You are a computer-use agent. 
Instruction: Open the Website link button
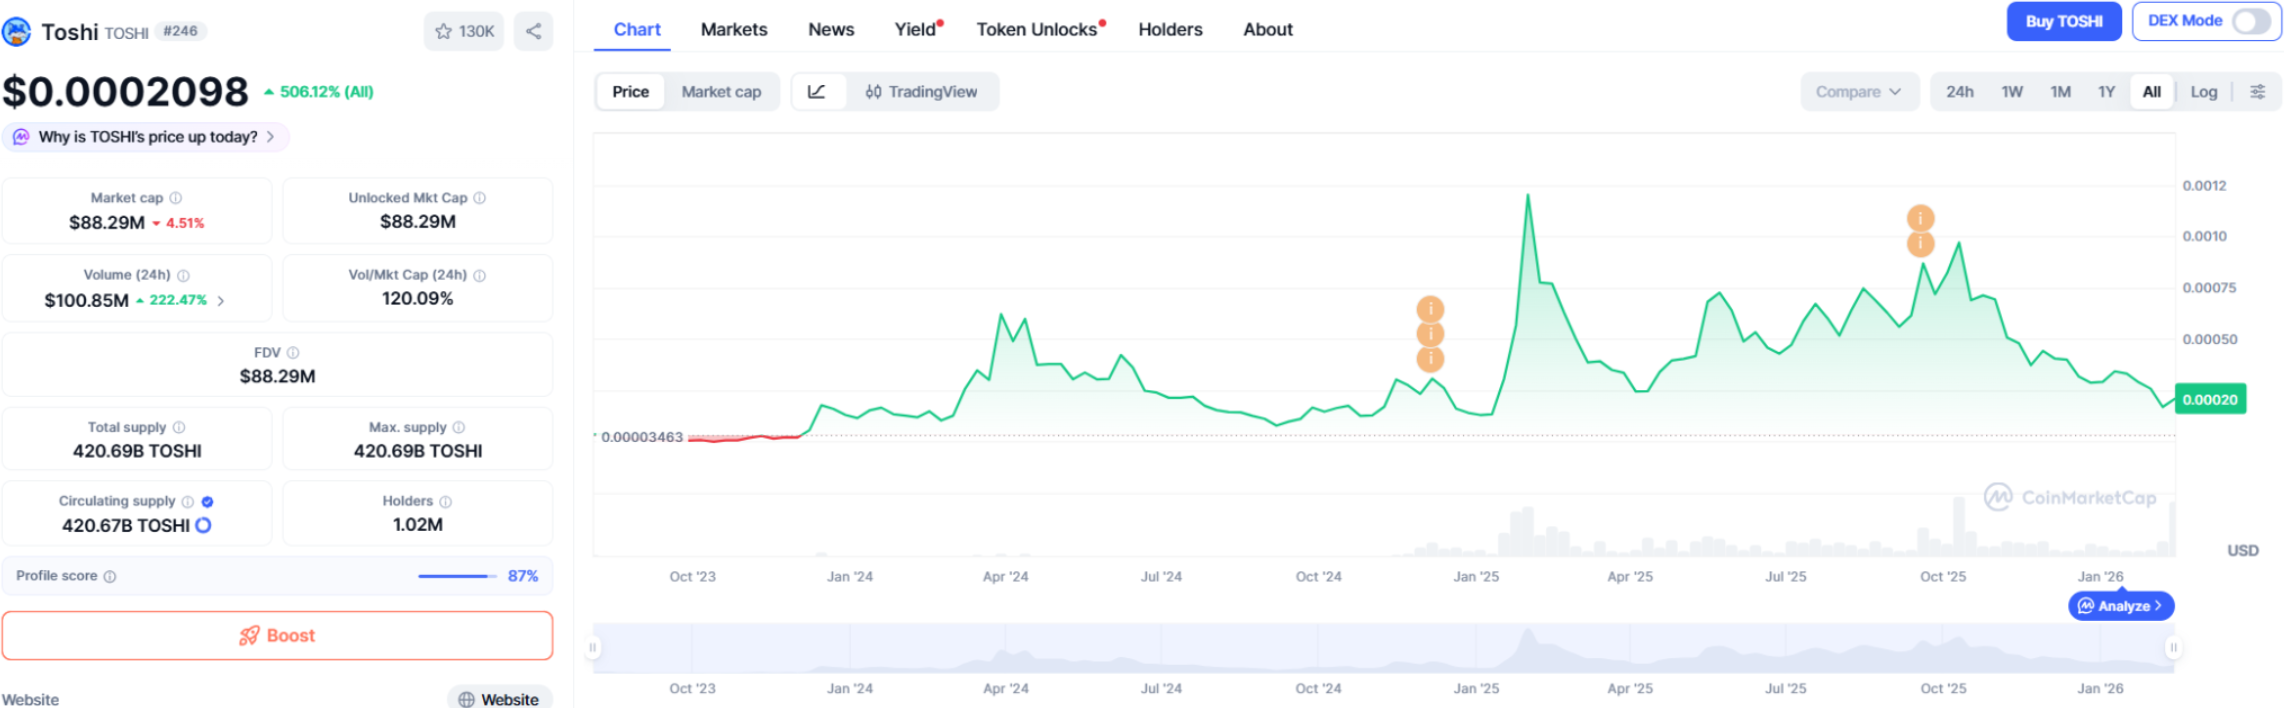pos(500,699)
